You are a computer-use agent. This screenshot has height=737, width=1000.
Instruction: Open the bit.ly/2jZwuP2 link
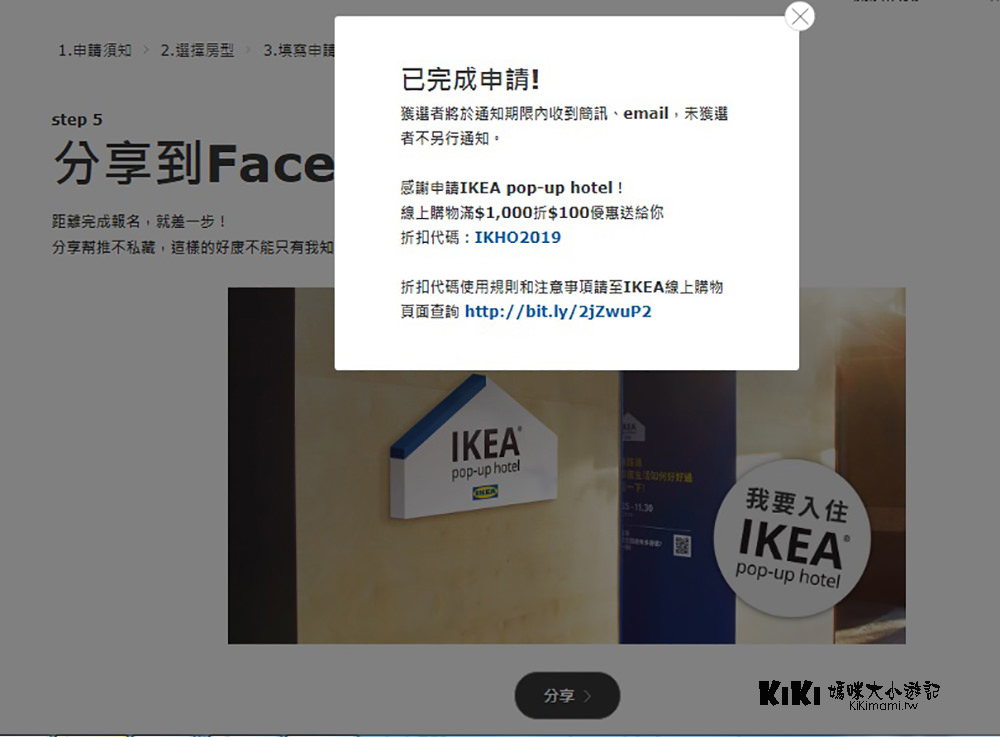coord(558,312)
